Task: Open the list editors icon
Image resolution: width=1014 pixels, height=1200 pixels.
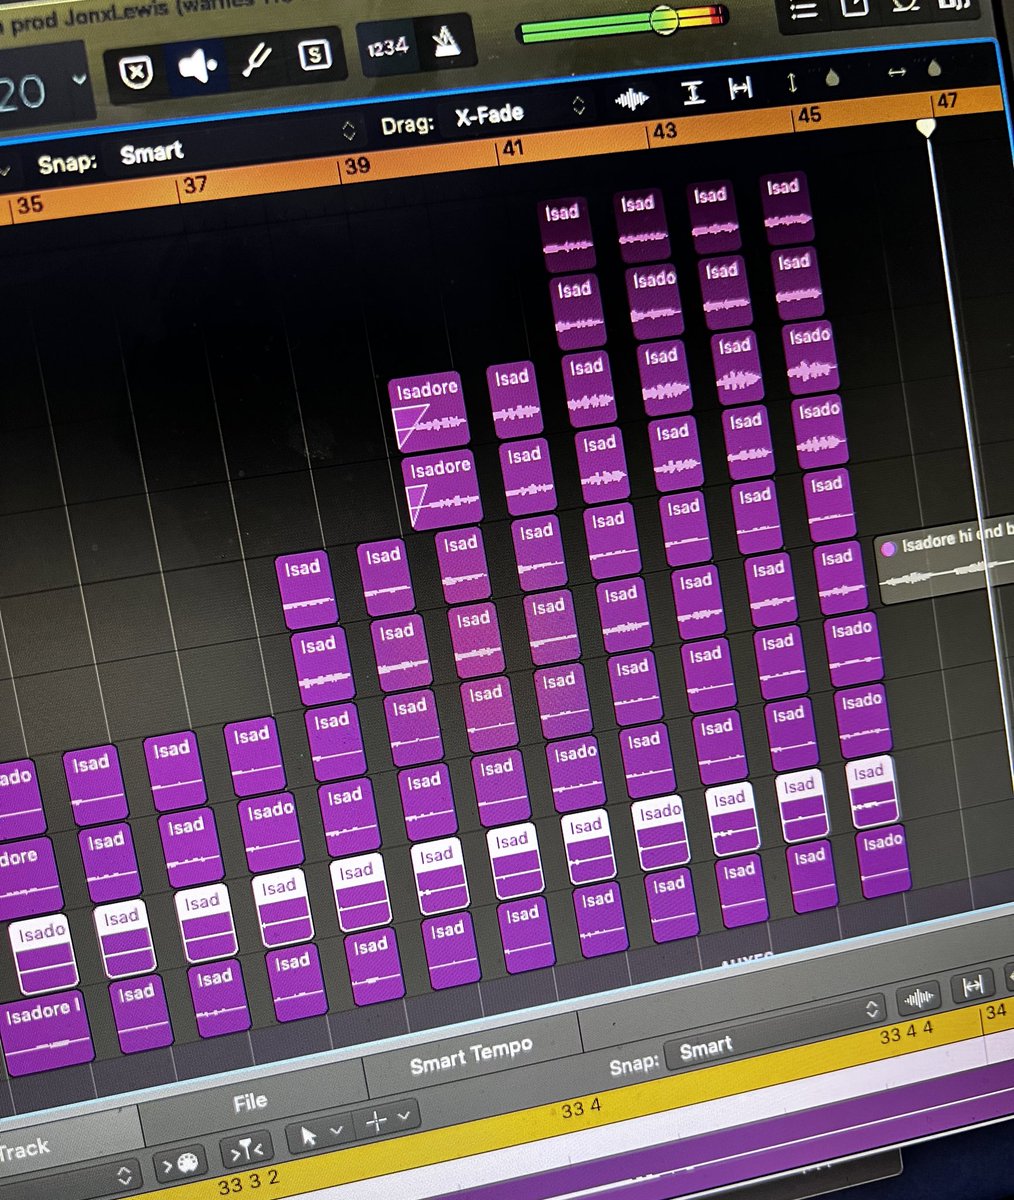Action: pos(803,9)
